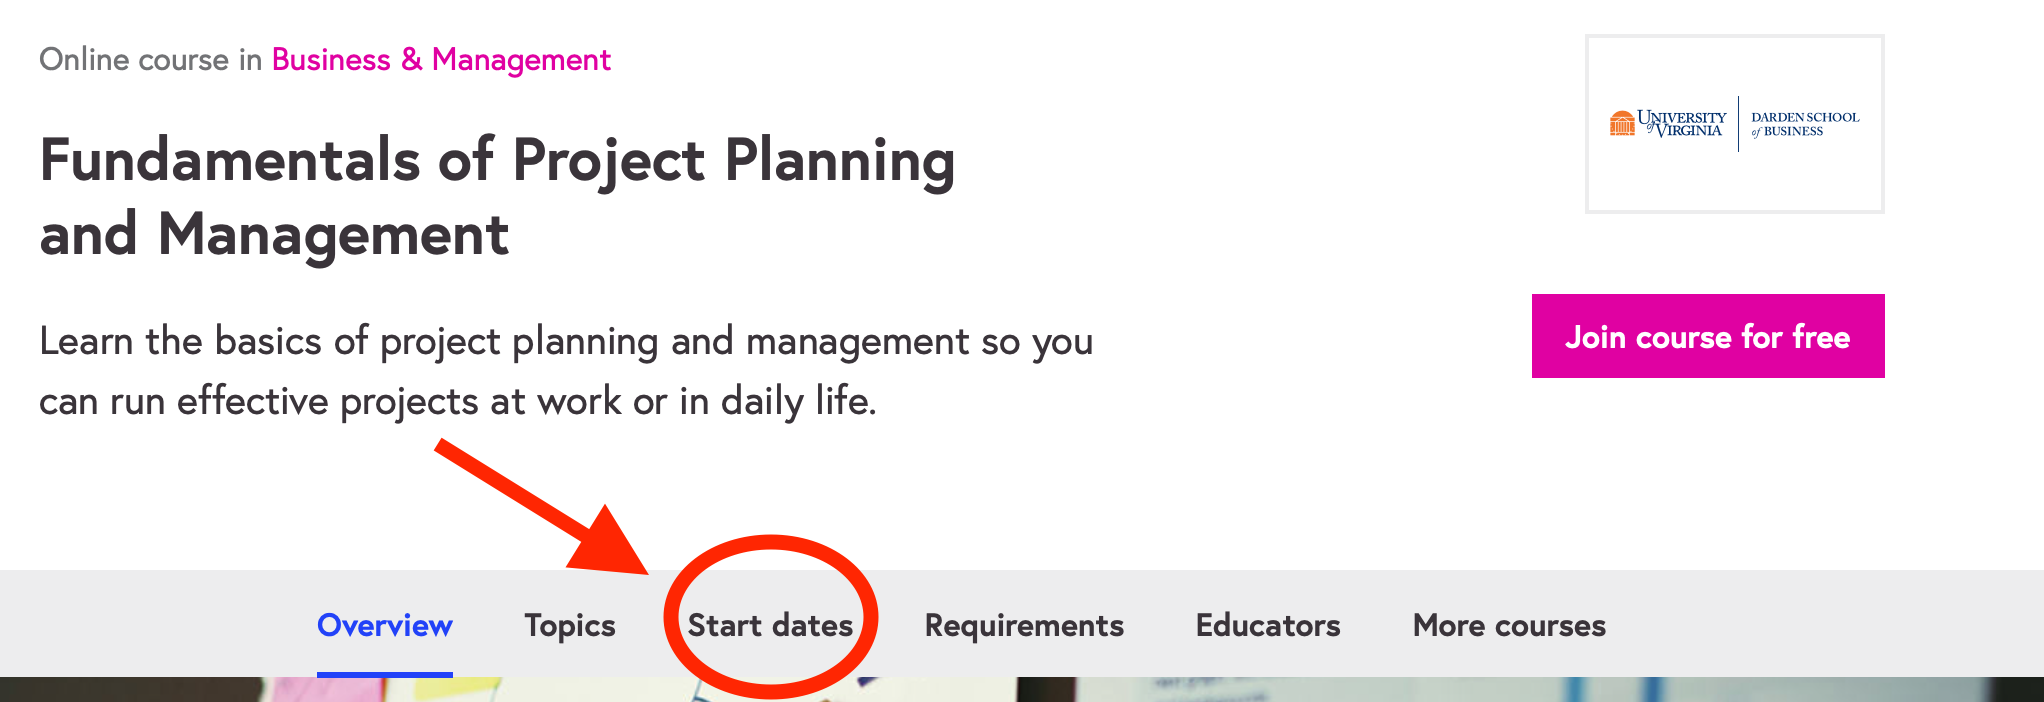Click the orange rotunda icon in UVA logo
This screenshot has height=702, width=2044.
[x=1622, y=124]
